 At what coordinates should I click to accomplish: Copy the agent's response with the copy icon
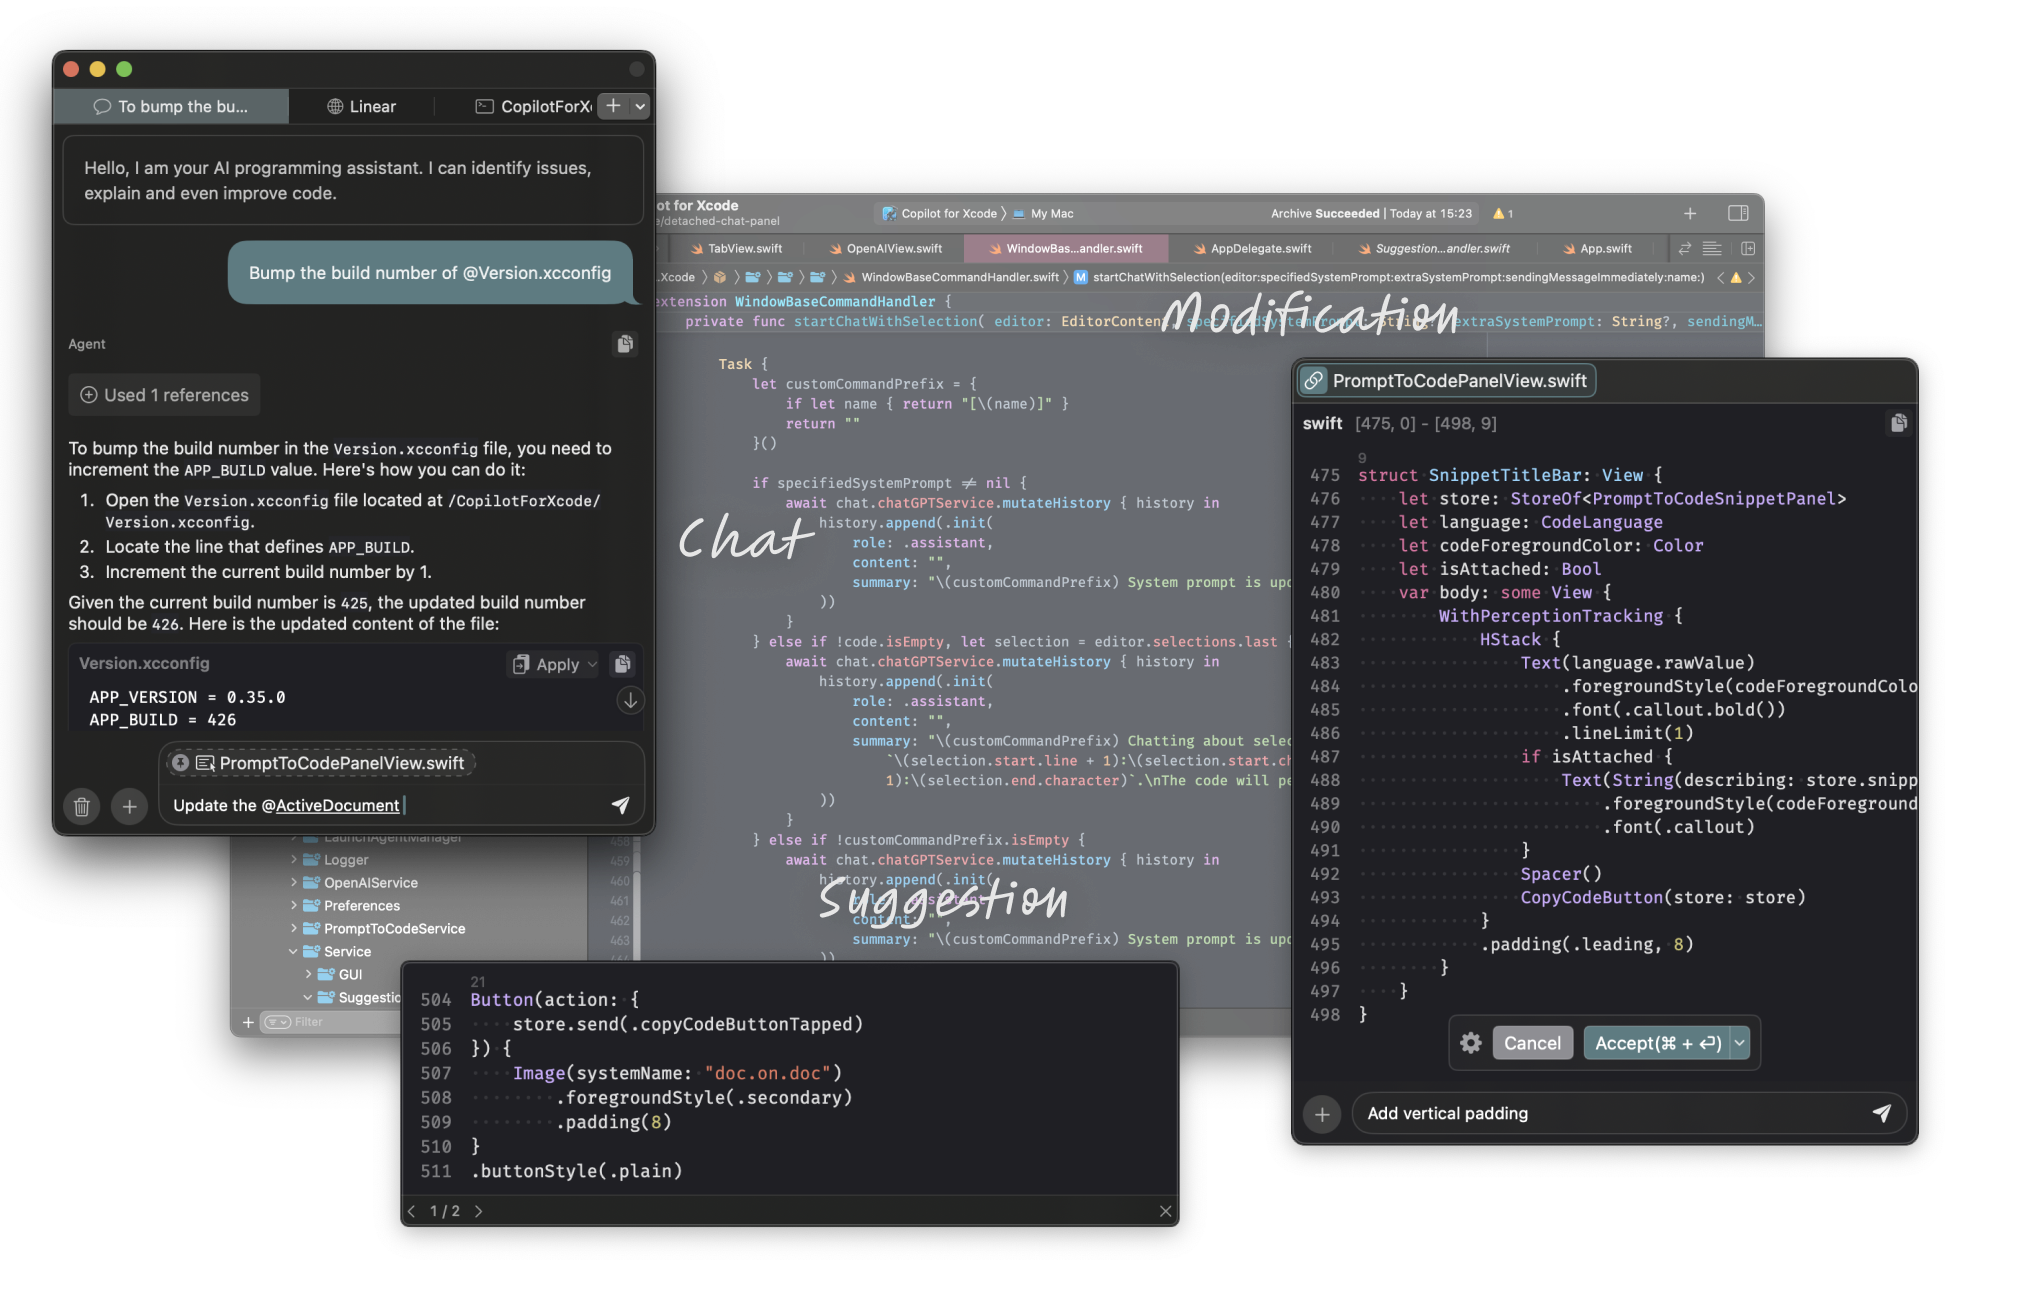625,344
